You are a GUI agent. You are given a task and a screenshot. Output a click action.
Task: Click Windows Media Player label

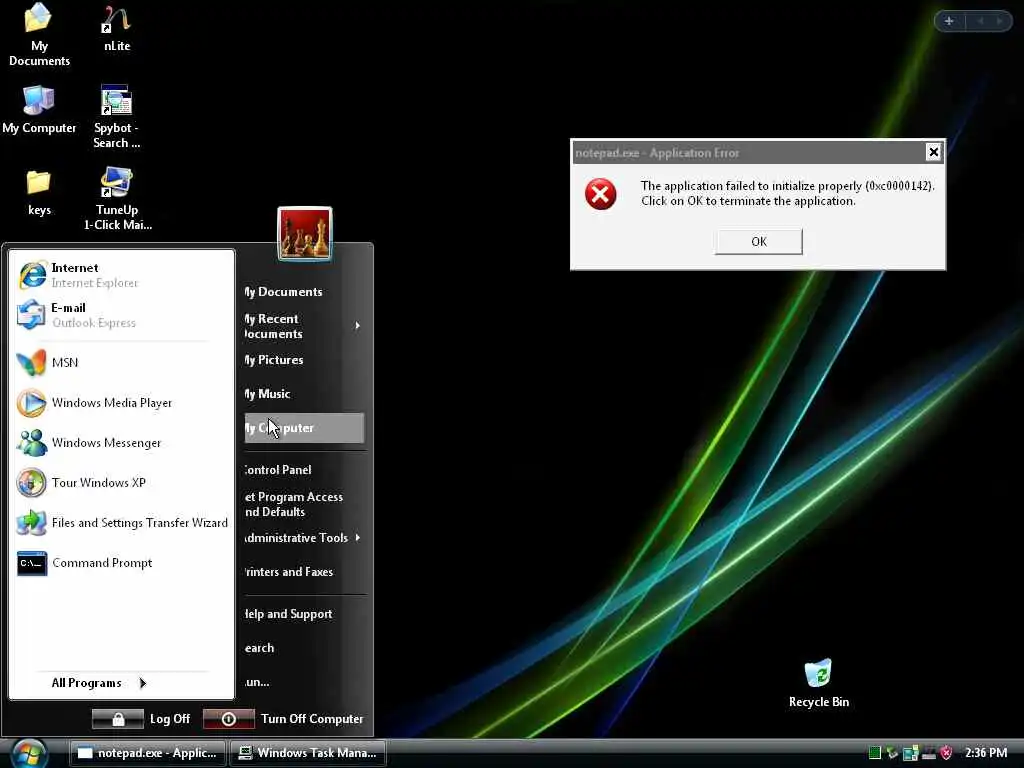[x=112, y=403]
